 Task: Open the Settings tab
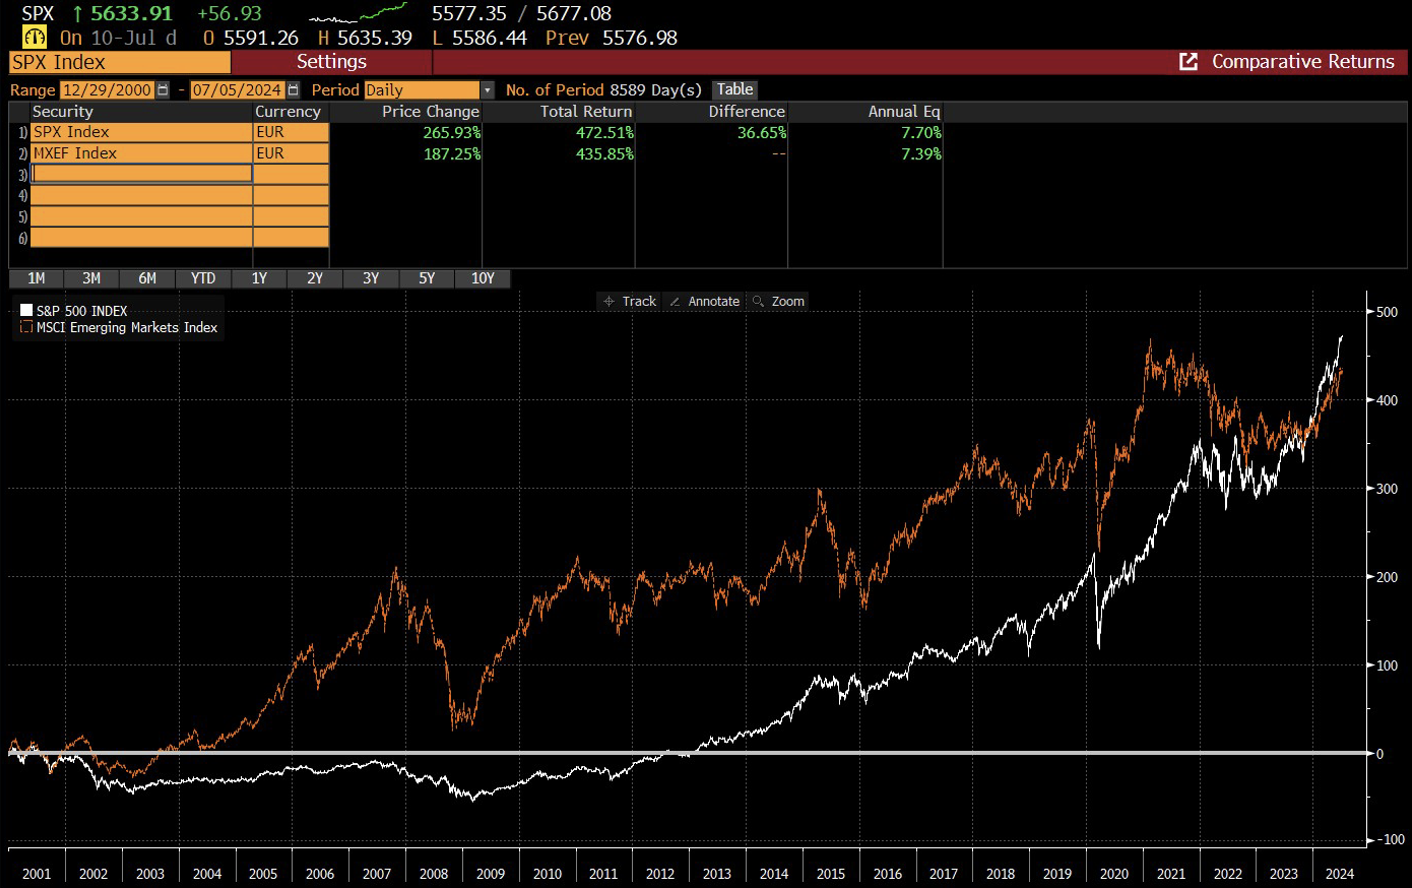tap(331, 62)
